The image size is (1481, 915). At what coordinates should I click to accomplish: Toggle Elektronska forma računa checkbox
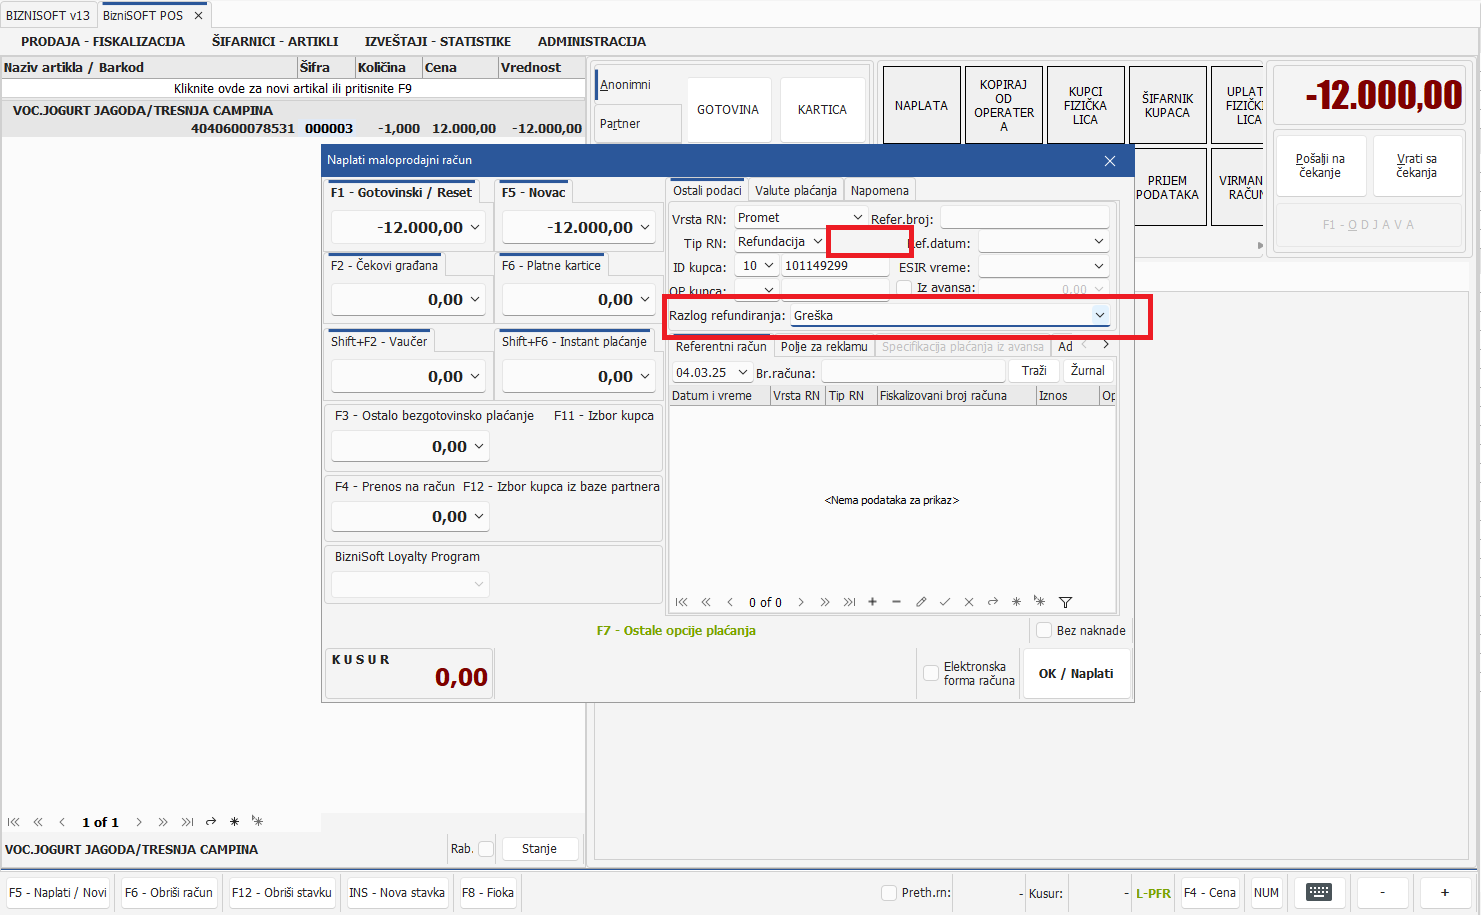(x=931, y=673)
